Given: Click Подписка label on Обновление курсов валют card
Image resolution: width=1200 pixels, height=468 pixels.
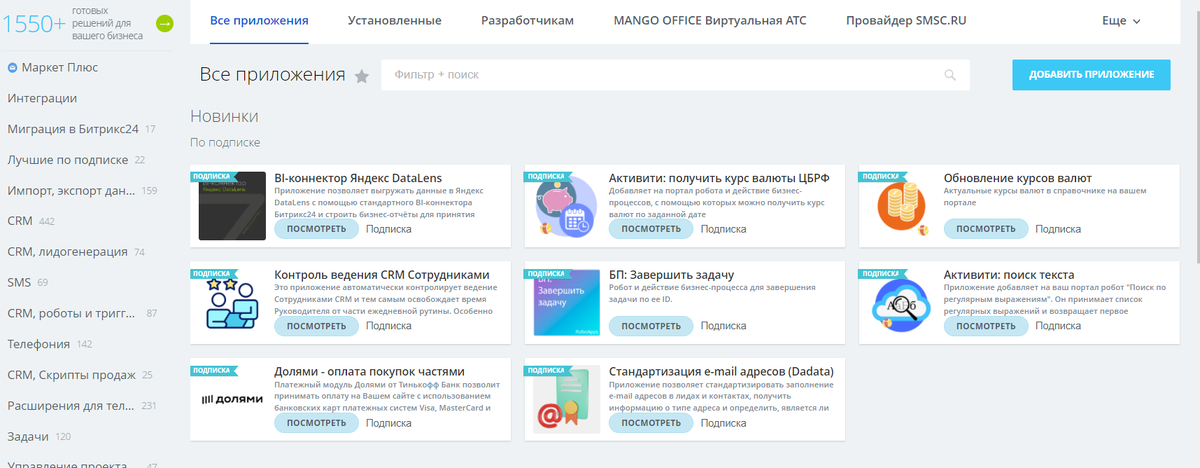Looking at the screenshot, I should click(x=1058, y=229).
